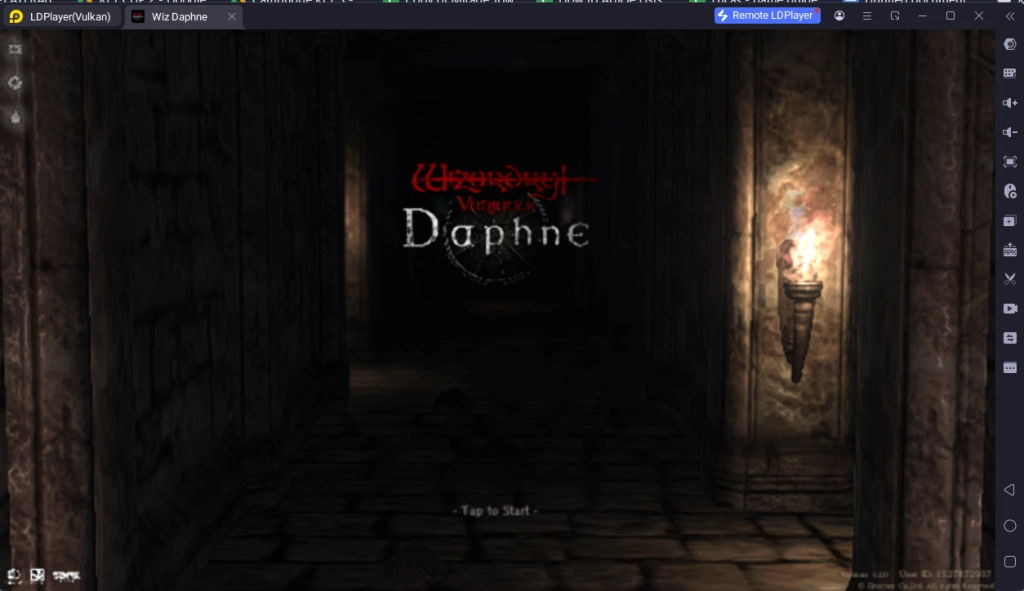Click the bottom-left first game icon
The height and width of the screenshot is (591, 1024).
tap(14, 575)
